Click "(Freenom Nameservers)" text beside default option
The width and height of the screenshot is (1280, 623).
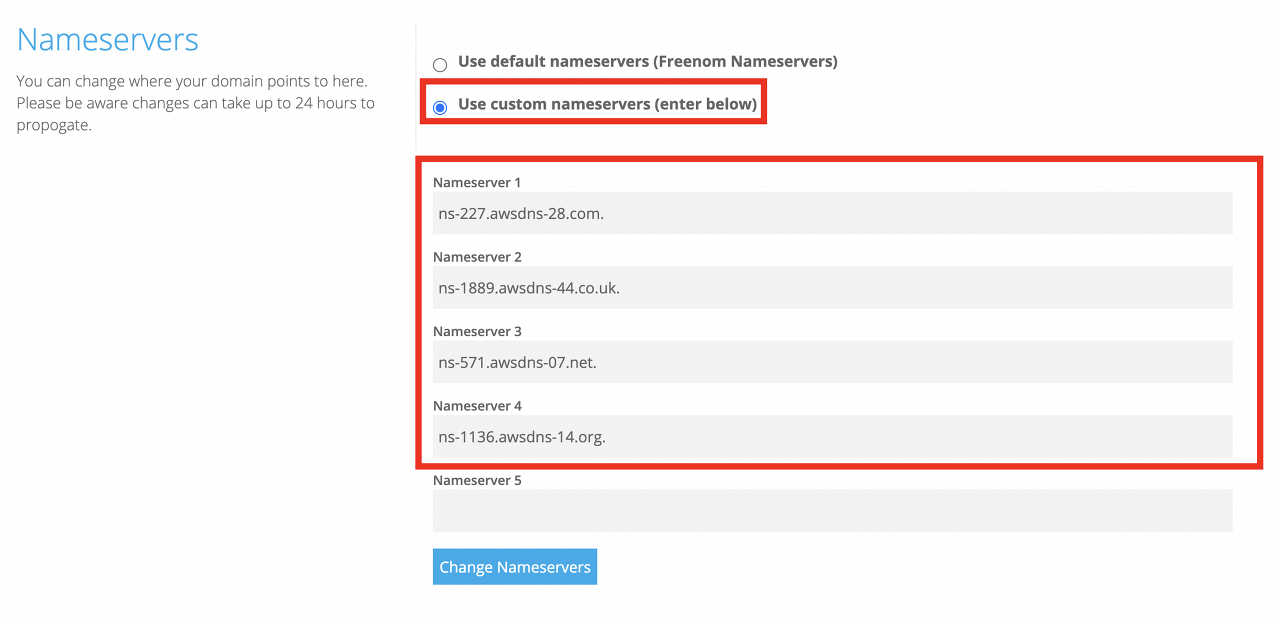tap(745, 61)
